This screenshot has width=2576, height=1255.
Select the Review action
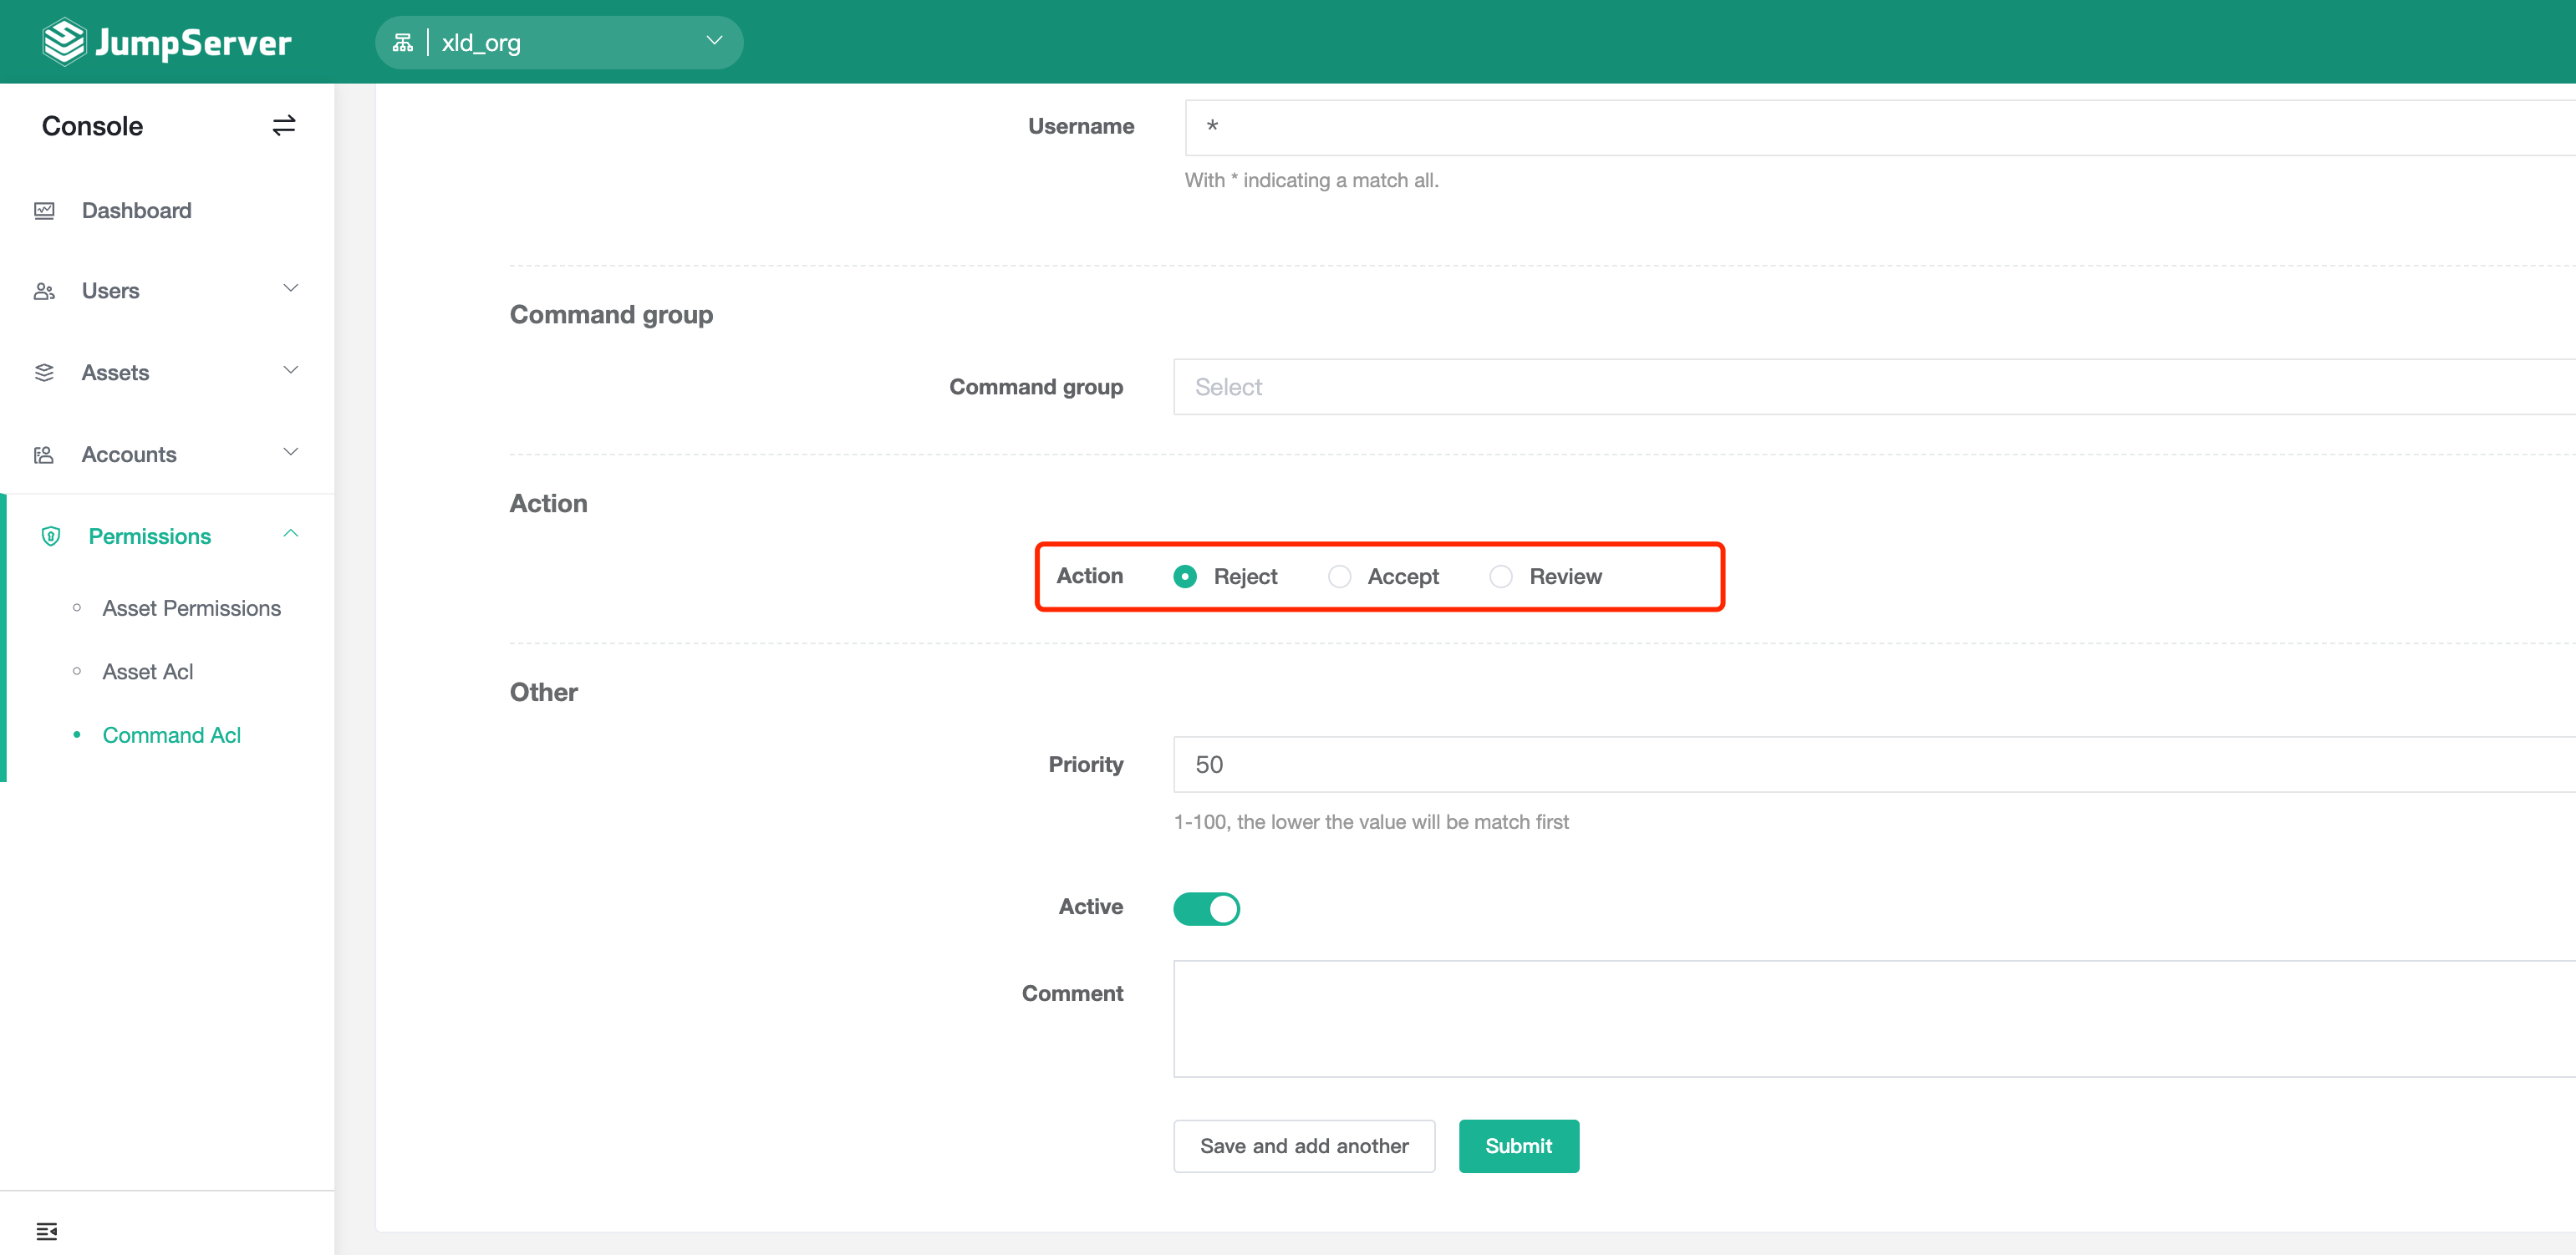[1500, 576]
